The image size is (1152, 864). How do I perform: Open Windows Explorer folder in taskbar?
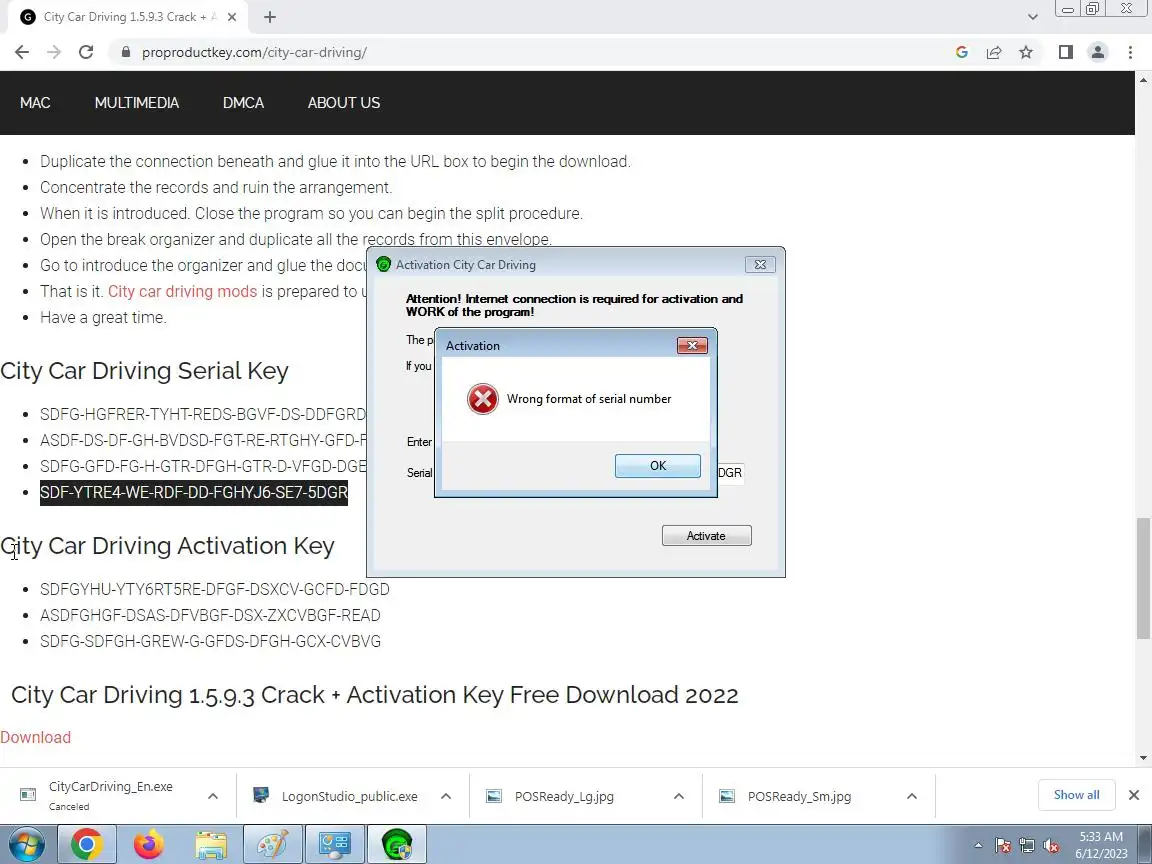coord(211,844)
